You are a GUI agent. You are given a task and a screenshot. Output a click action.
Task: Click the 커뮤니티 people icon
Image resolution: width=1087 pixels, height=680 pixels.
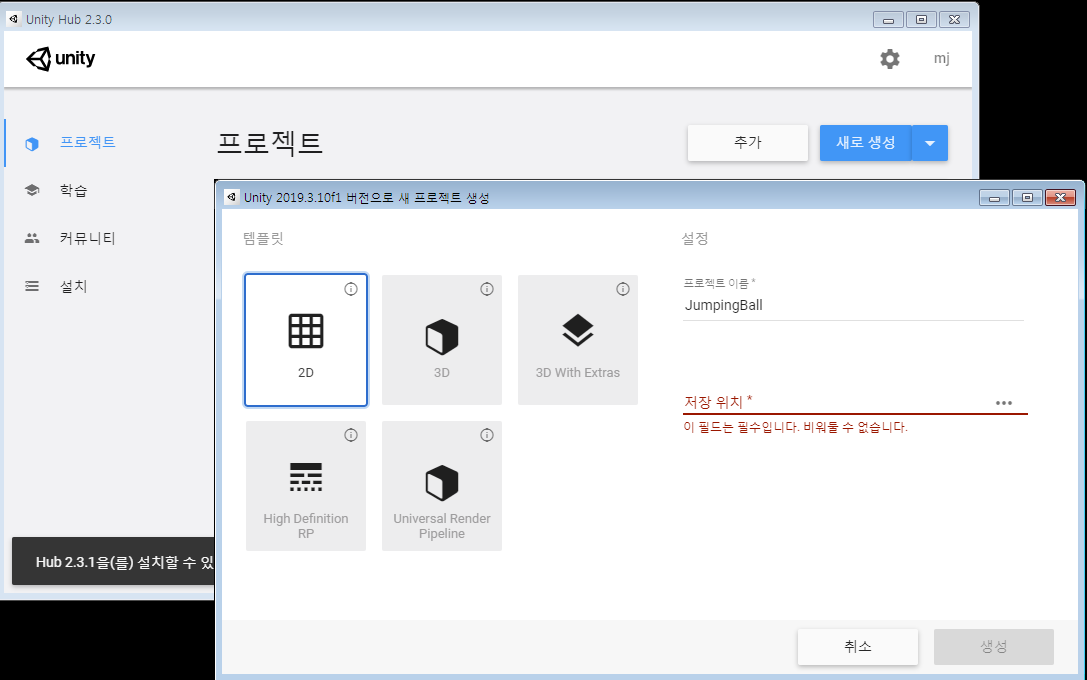[x=32, y=238]
